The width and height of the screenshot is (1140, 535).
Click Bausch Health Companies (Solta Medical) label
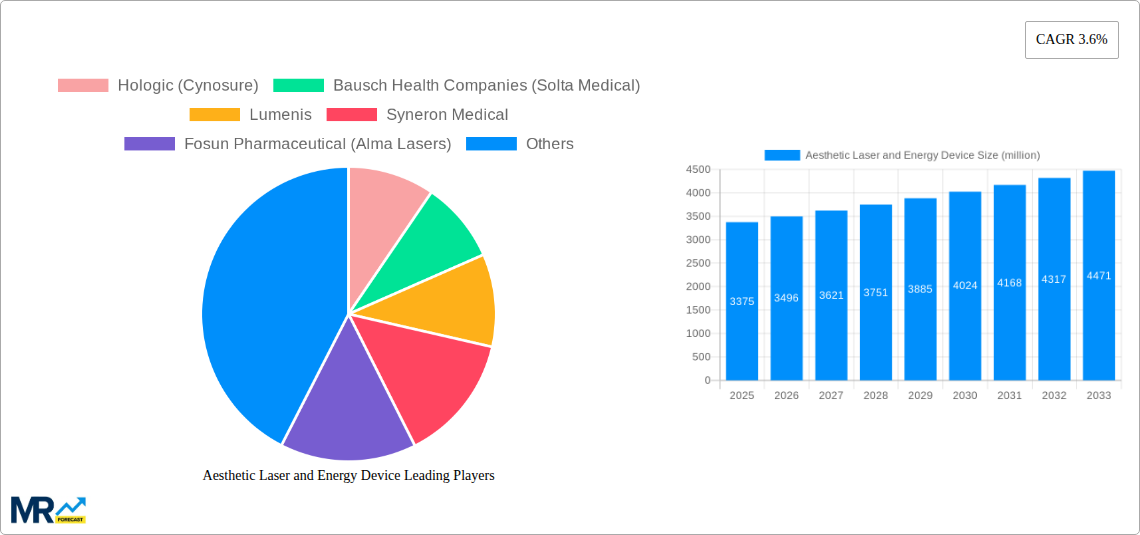pyautogui.click(x=486, y=85)
